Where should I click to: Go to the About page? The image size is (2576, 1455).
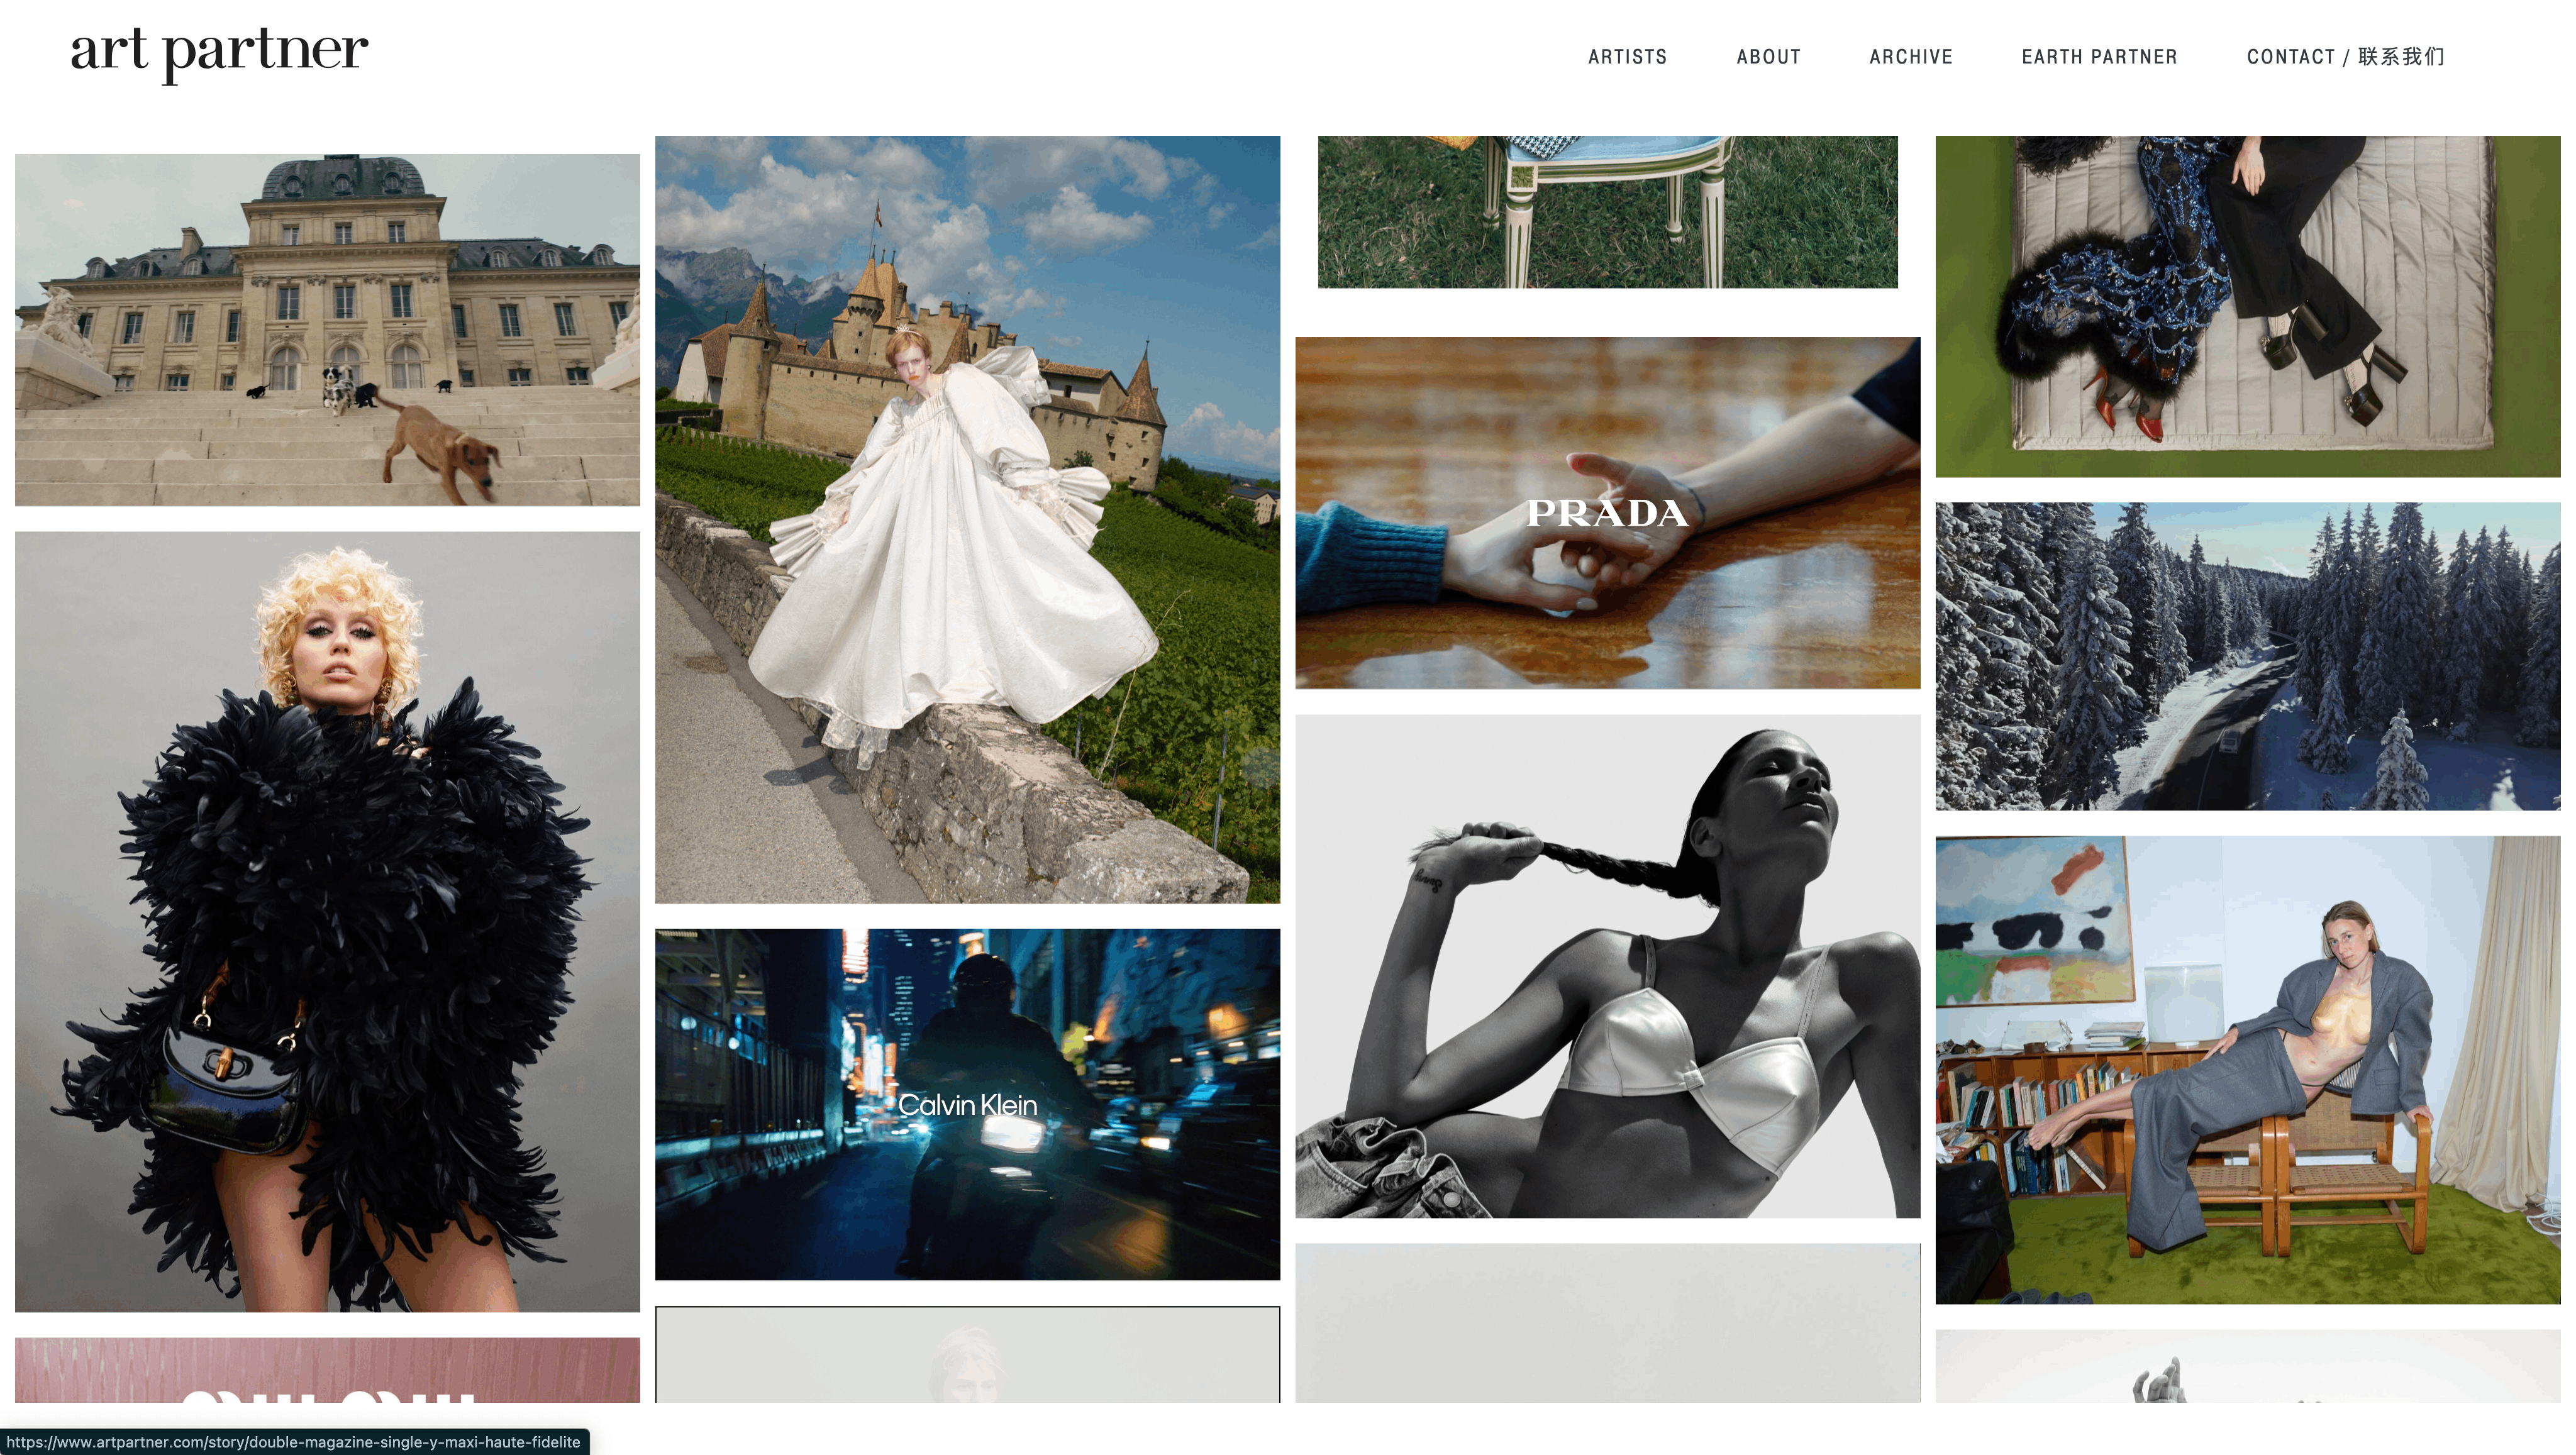(1768, 57)
